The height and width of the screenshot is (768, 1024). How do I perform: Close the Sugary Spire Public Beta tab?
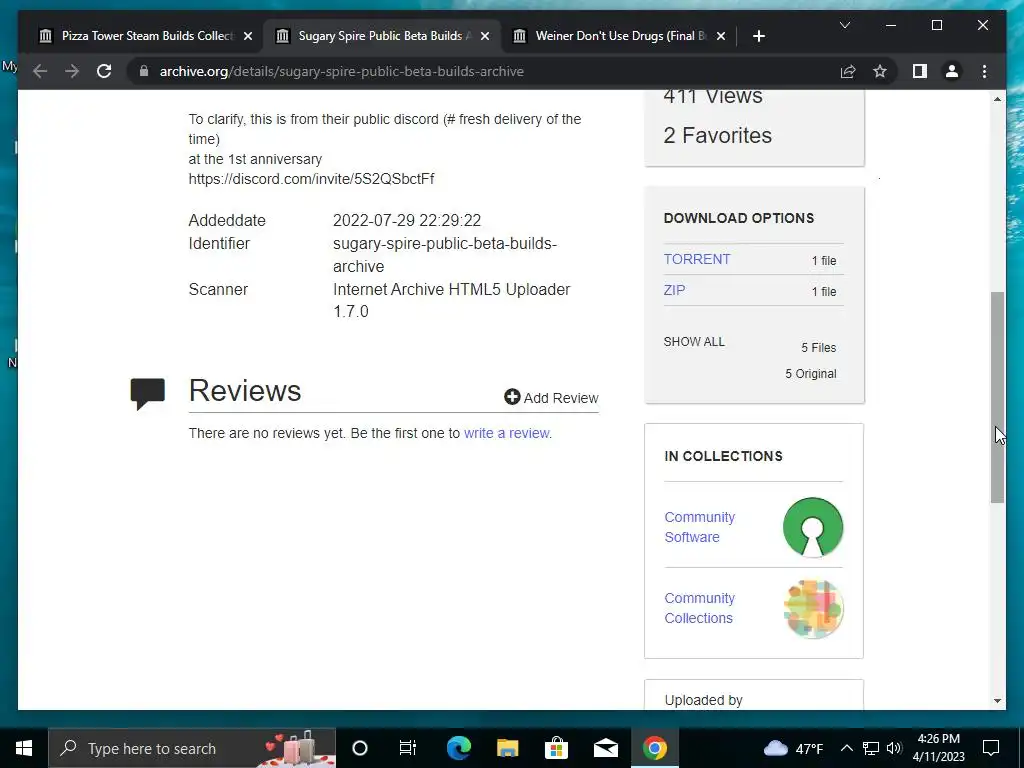pyautogui.click(x=485, y=36)
